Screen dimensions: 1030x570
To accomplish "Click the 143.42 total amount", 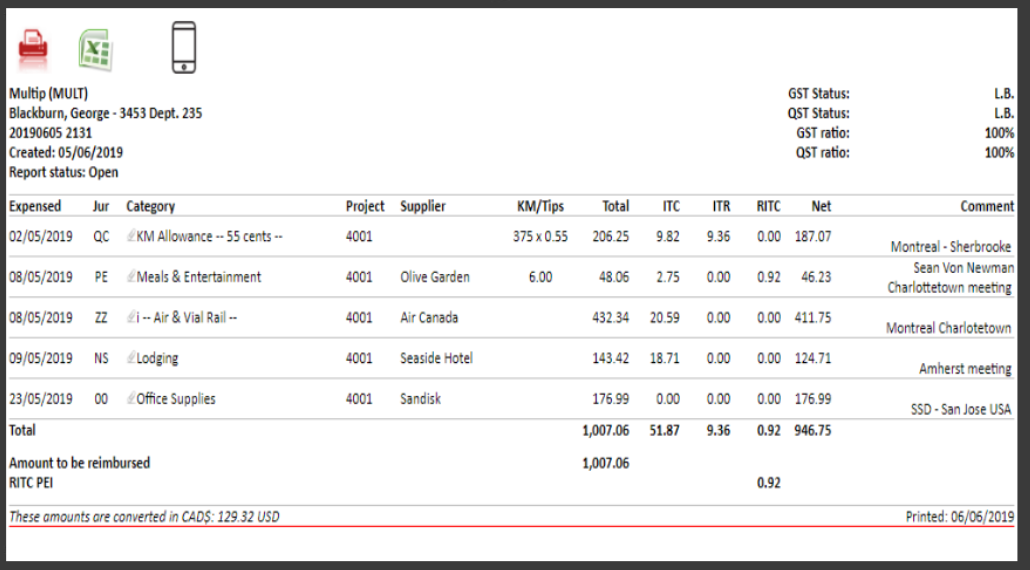I will 610,359.
